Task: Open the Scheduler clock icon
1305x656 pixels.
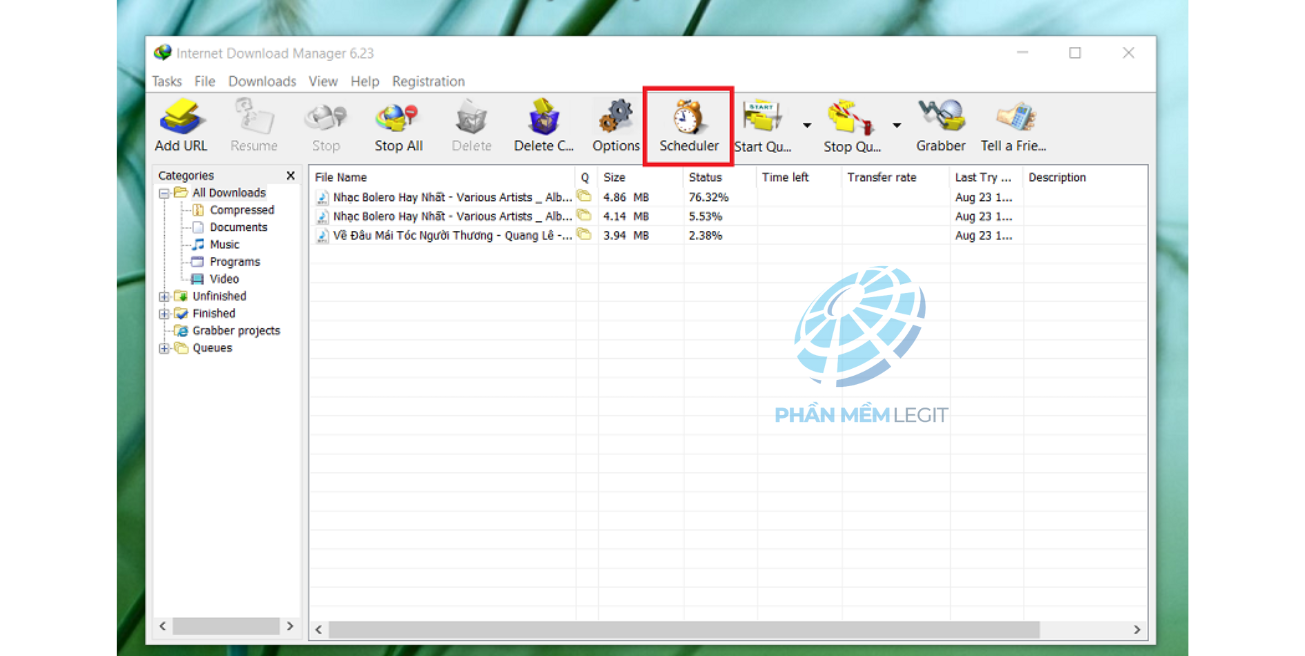Action: pos(689,118)
